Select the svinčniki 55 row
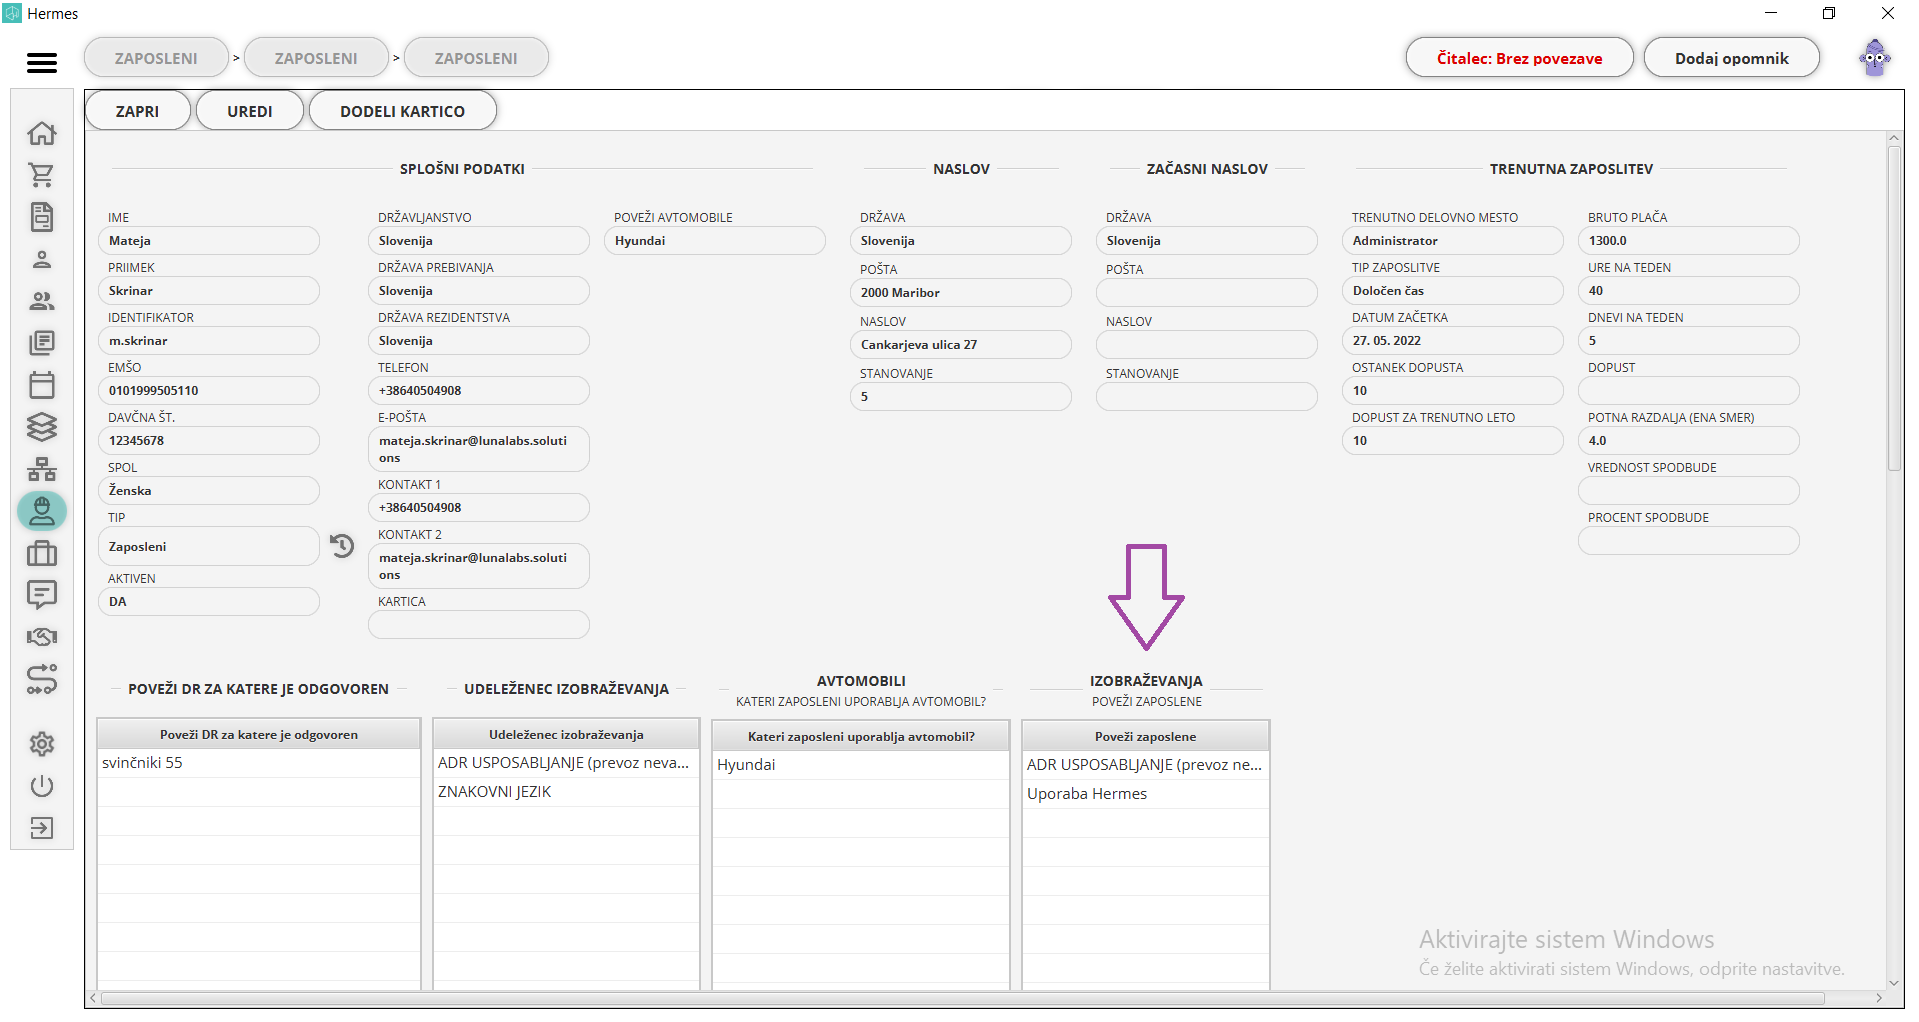Image resolution: width=1919 pixels, height=1022 pixels. click(259, 763)
